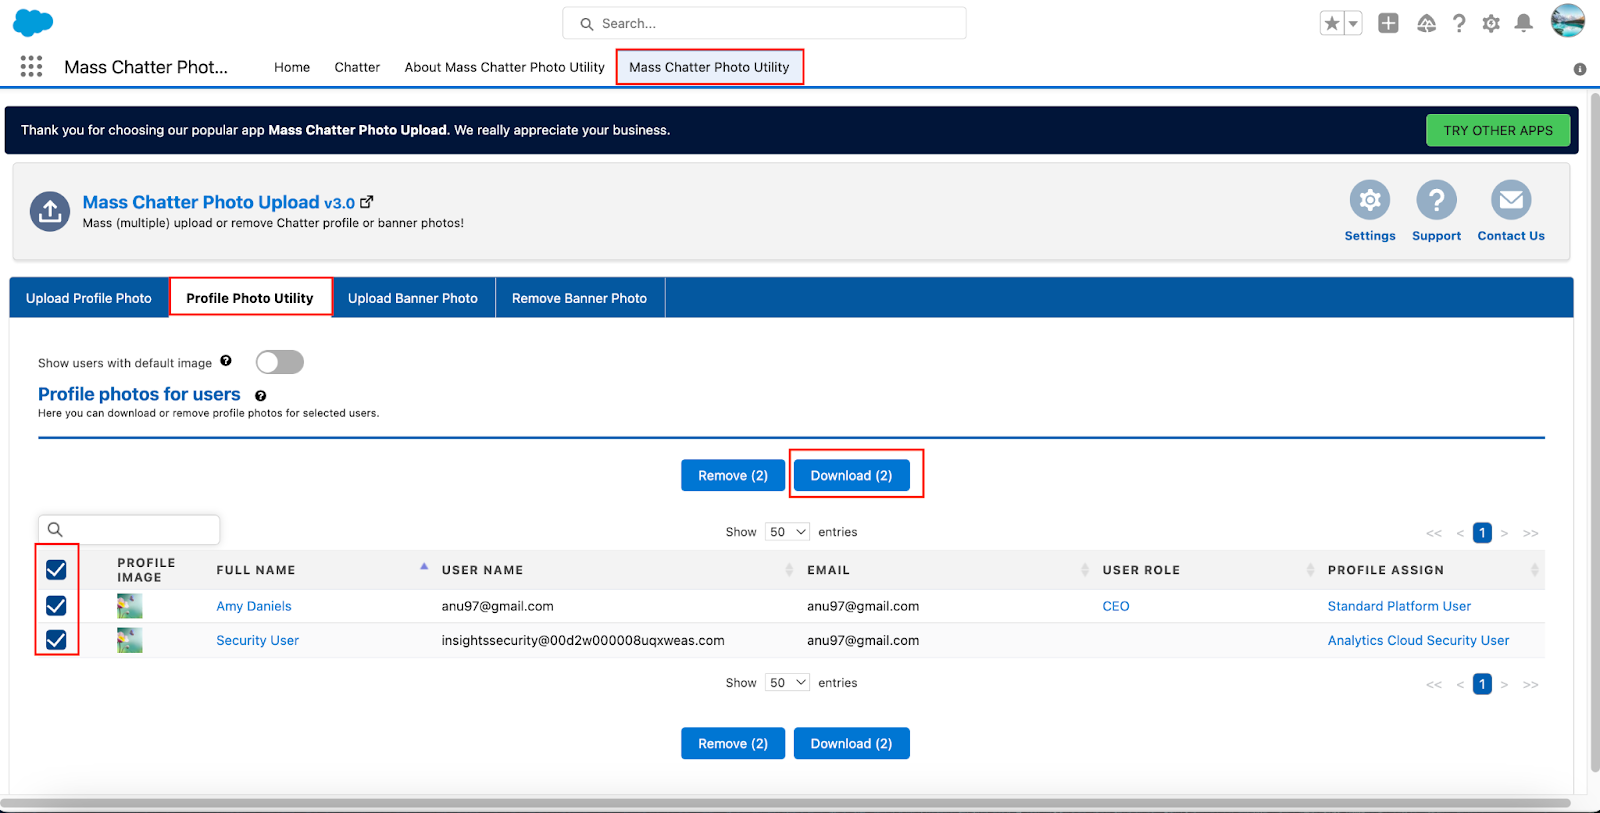The height and width of the screenshot is (813, 1600).
Task: Select page 1 in top pagination
Action: tap(1482, 533)
